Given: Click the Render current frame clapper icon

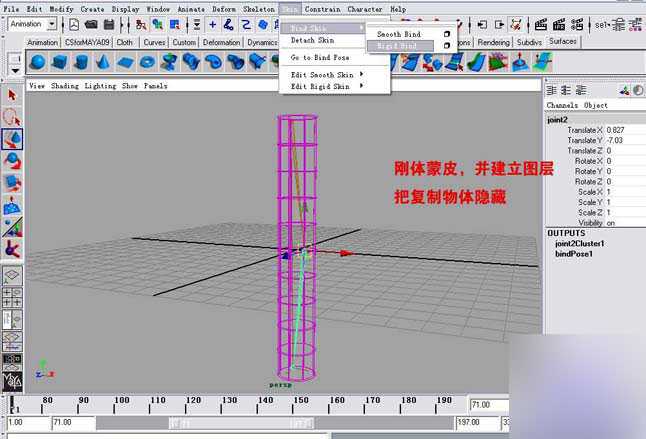Looking at the screenshot, I should pos(541,25).
